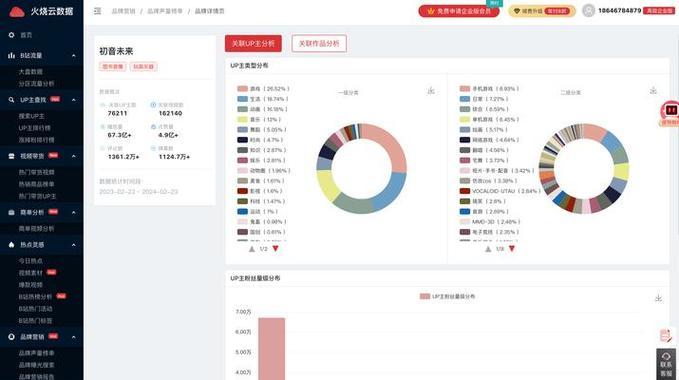Open 品牌声量榜单 in the sidebar
The height and width of the screenshot is (380, 679).
(x=36, y=353)
